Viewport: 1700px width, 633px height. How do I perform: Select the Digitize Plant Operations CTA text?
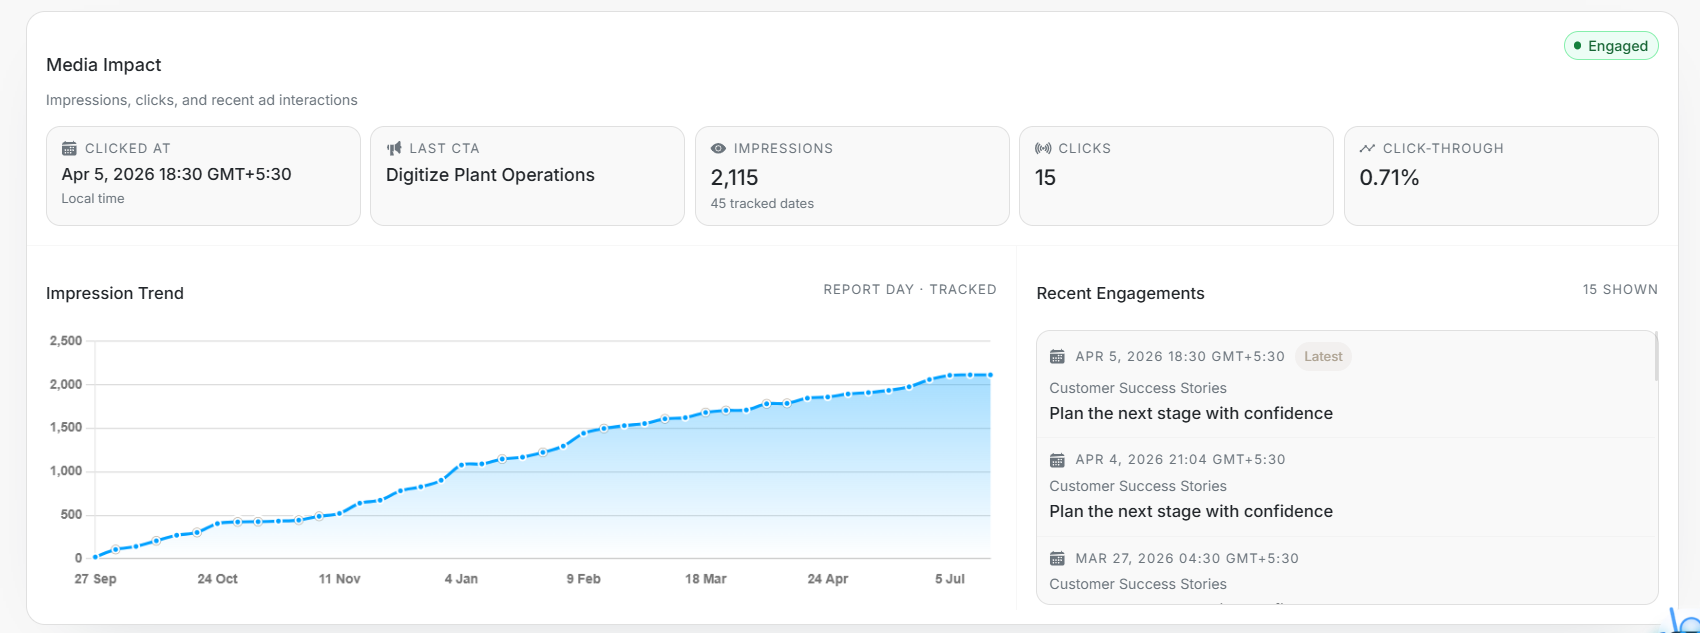tap(490, 175)
